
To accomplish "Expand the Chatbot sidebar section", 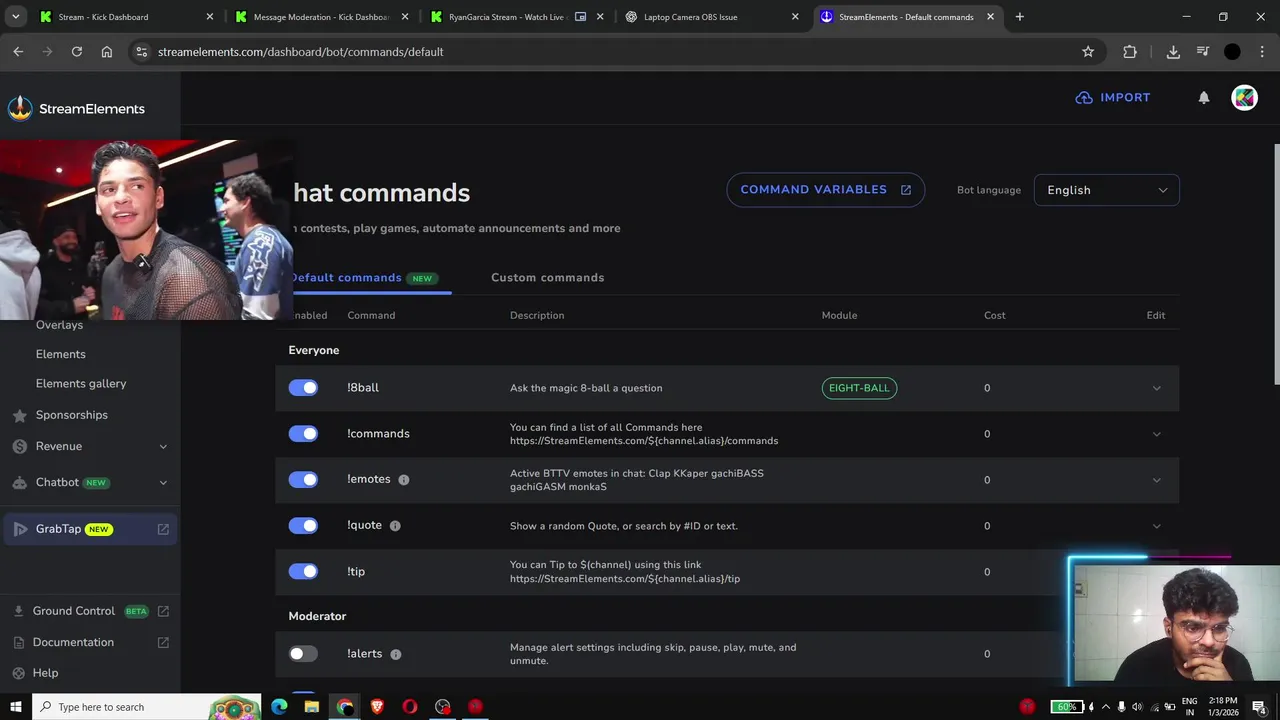I will [x=163, y=482].
